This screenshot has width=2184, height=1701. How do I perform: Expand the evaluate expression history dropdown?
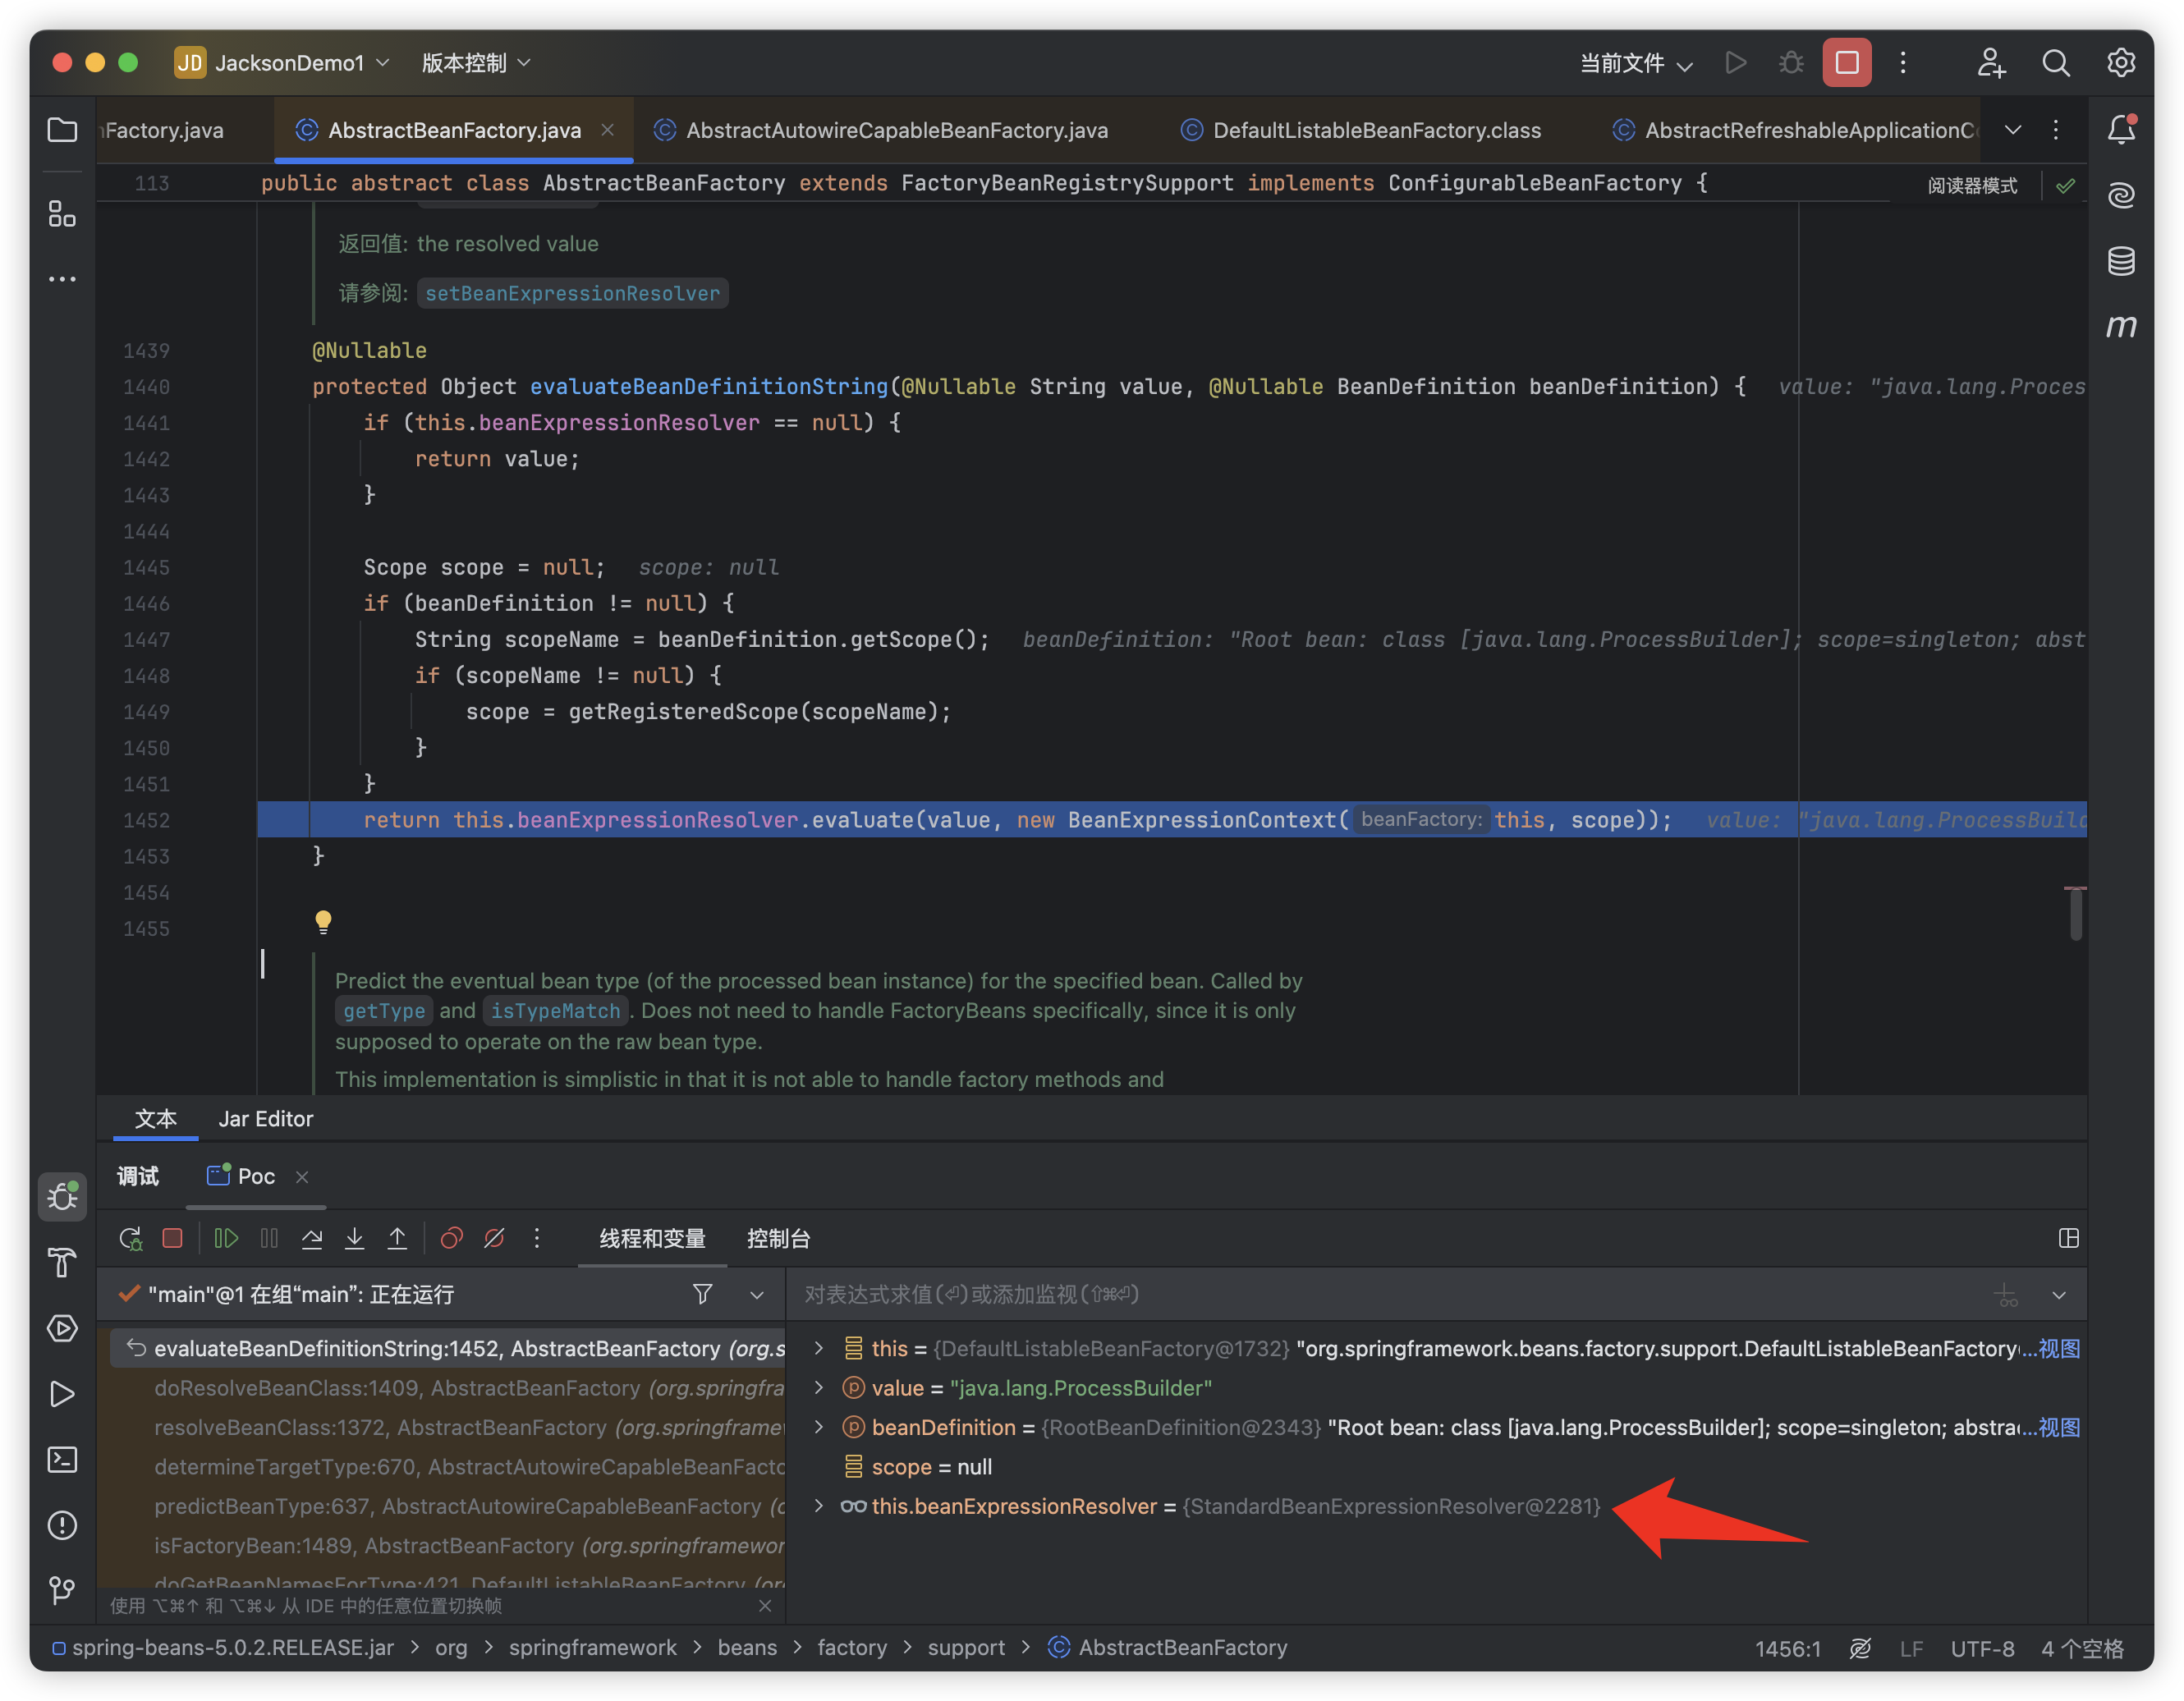tap(2059, 1295)
